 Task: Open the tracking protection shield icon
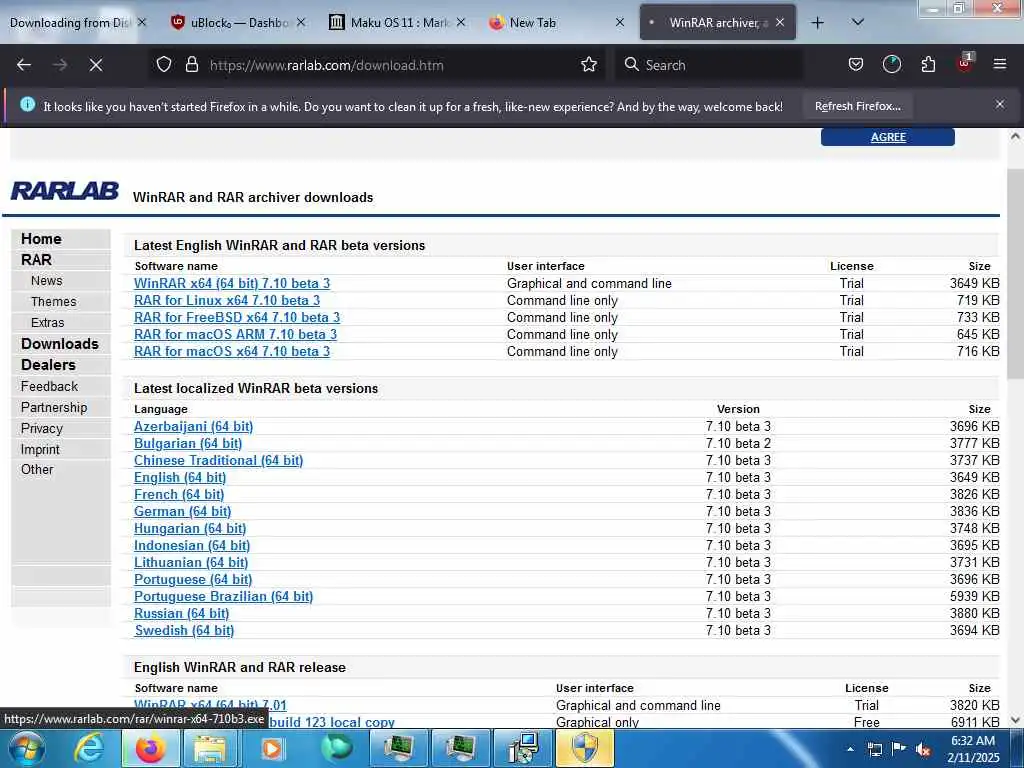[x=164, y=65]
